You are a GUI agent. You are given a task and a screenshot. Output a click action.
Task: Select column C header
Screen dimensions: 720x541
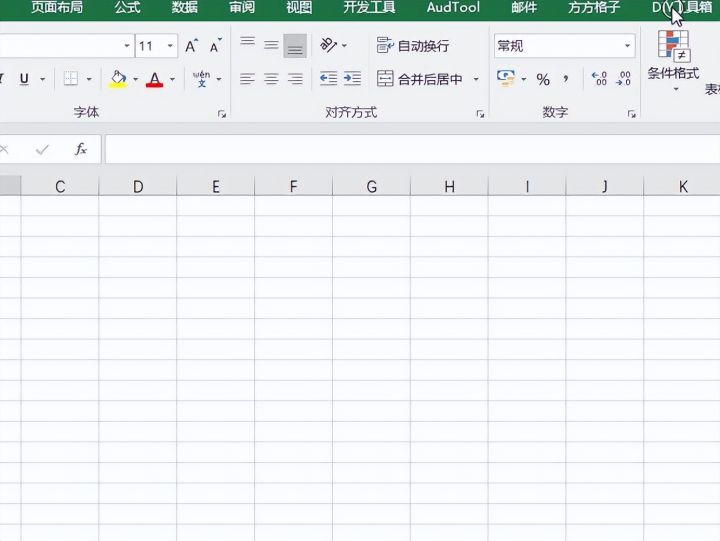pos(60,186)
